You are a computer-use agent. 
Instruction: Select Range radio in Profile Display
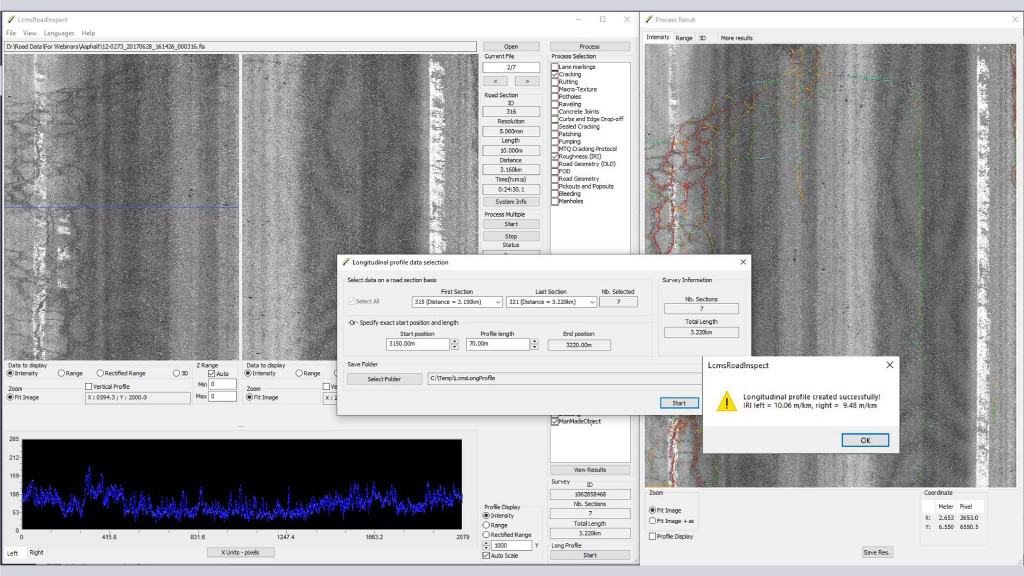point(487,525)
